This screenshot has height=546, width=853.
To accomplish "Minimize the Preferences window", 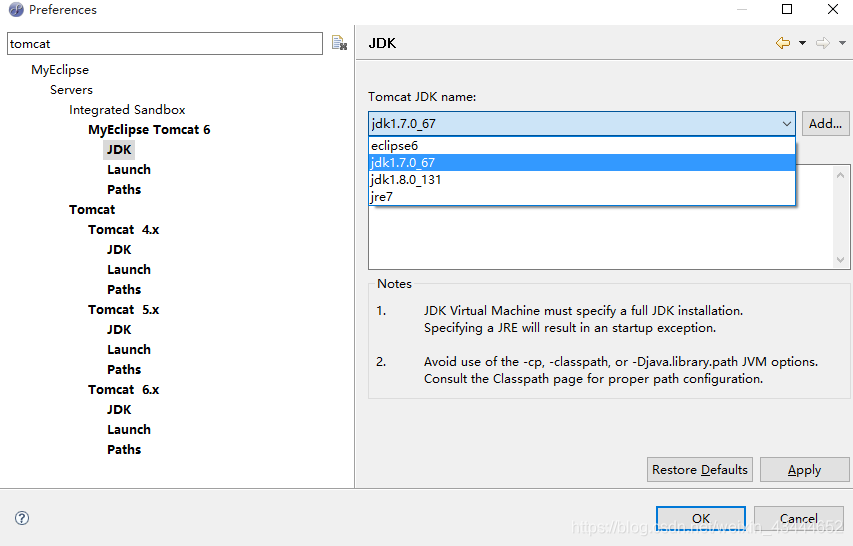I will tap(742, 9).
